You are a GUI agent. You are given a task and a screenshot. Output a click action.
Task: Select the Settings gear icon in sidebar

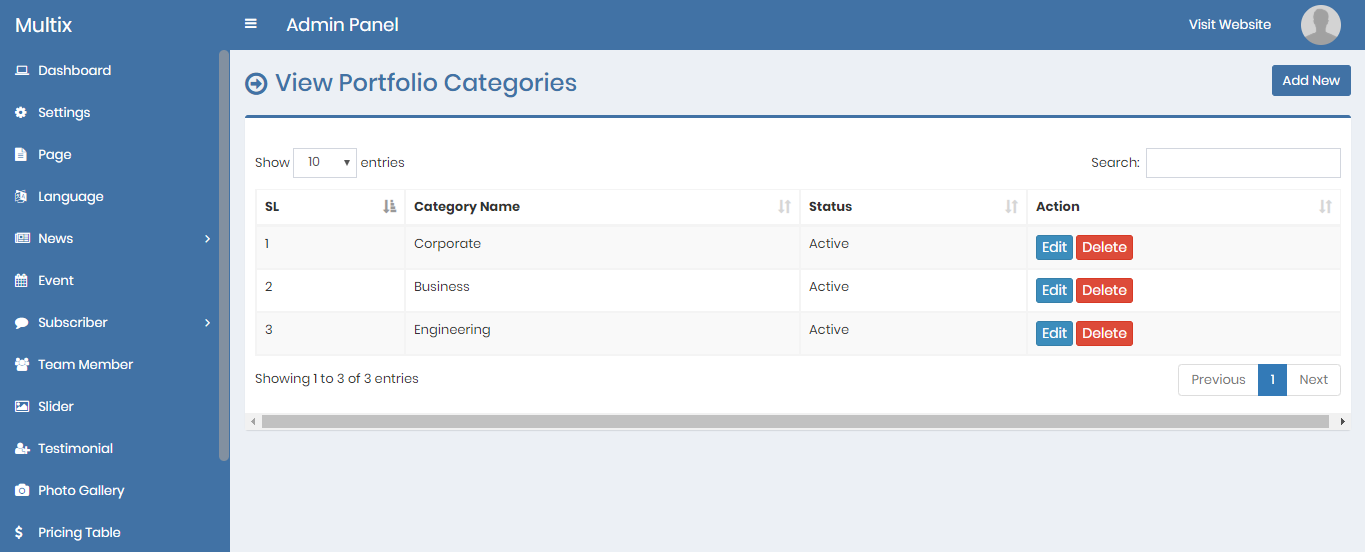pos(21,113)
